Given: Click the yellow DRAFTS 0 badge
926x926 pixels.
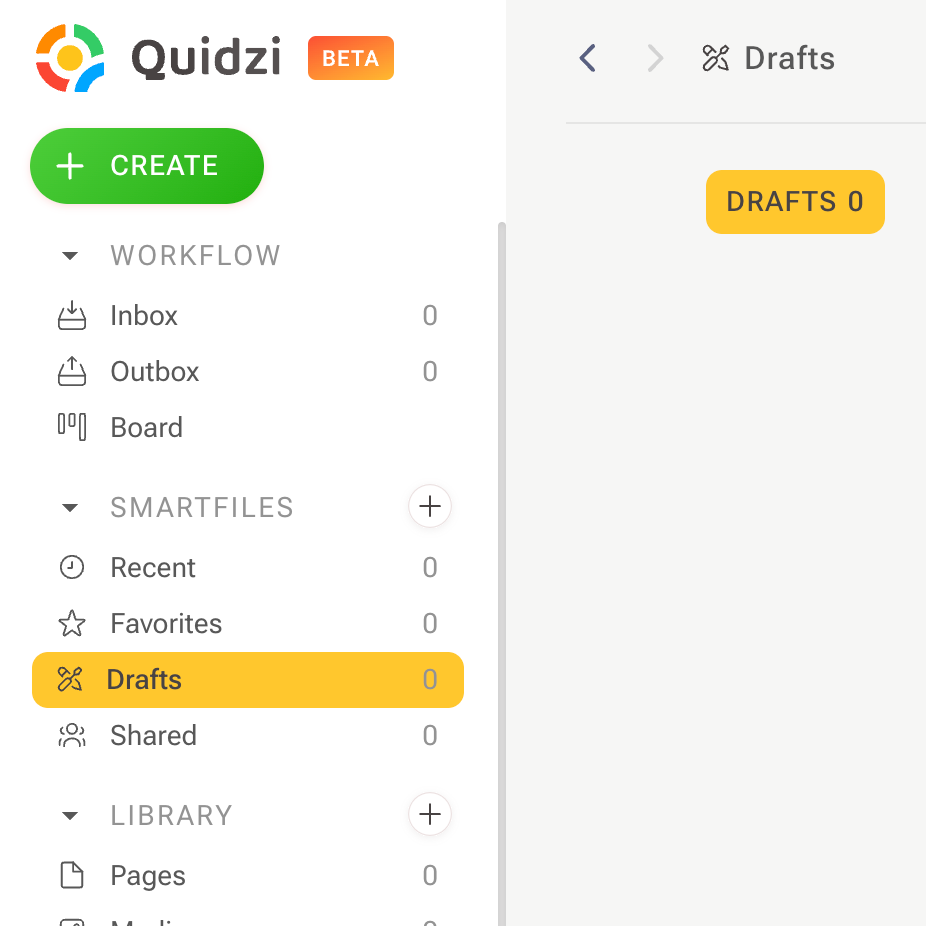Looking at the screenshot, I should point(795,202).
